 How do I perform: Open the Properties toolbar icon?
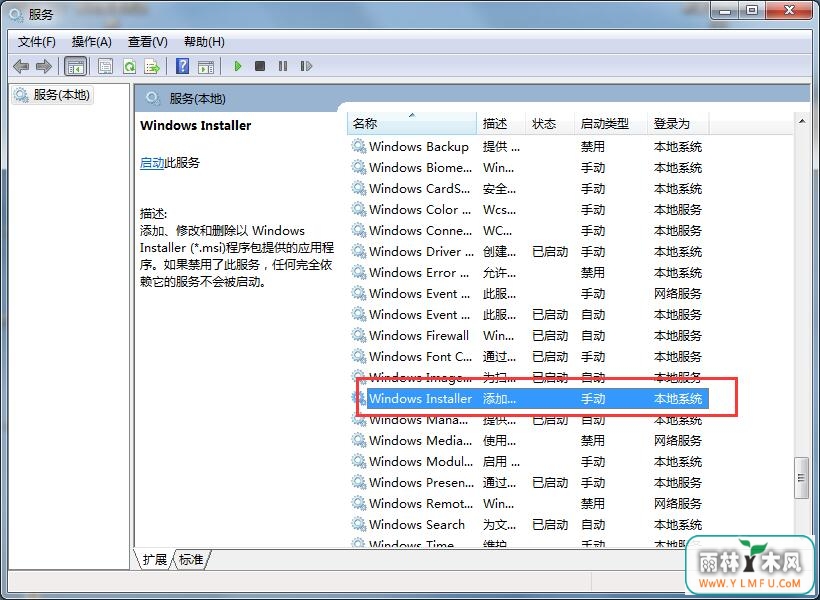tap(105, 66)
